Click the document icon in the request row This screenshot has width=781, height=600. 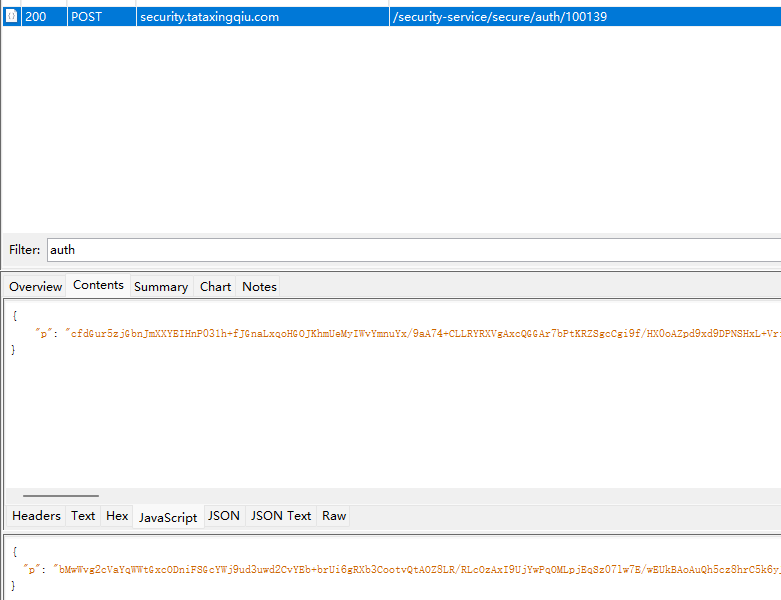click(11, 17)
